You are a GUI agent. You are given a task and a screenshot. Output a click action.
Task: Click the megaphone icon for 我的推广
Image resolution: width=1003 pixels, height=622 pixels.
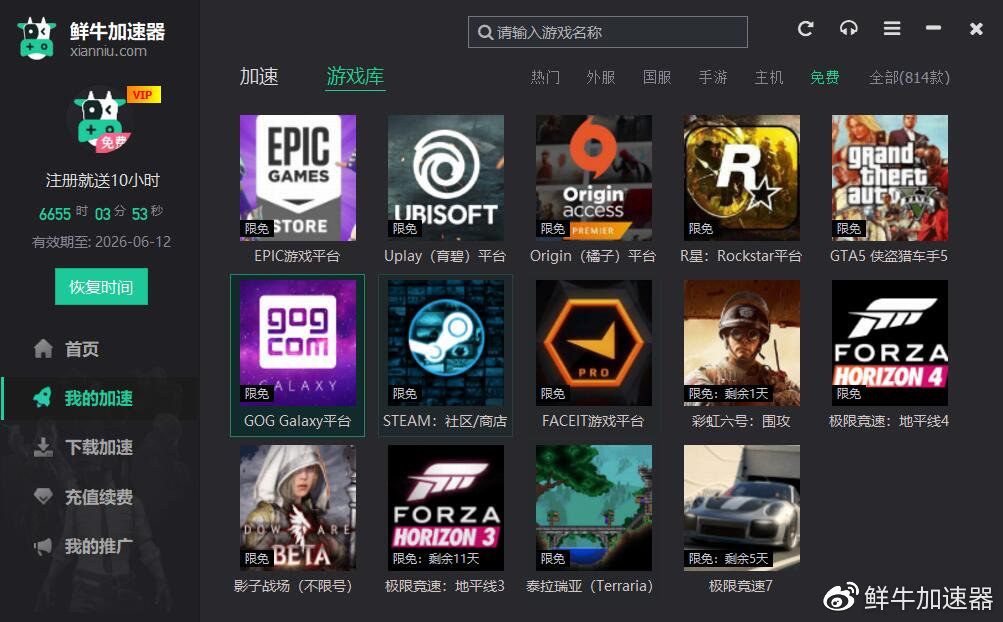point(43,546)
